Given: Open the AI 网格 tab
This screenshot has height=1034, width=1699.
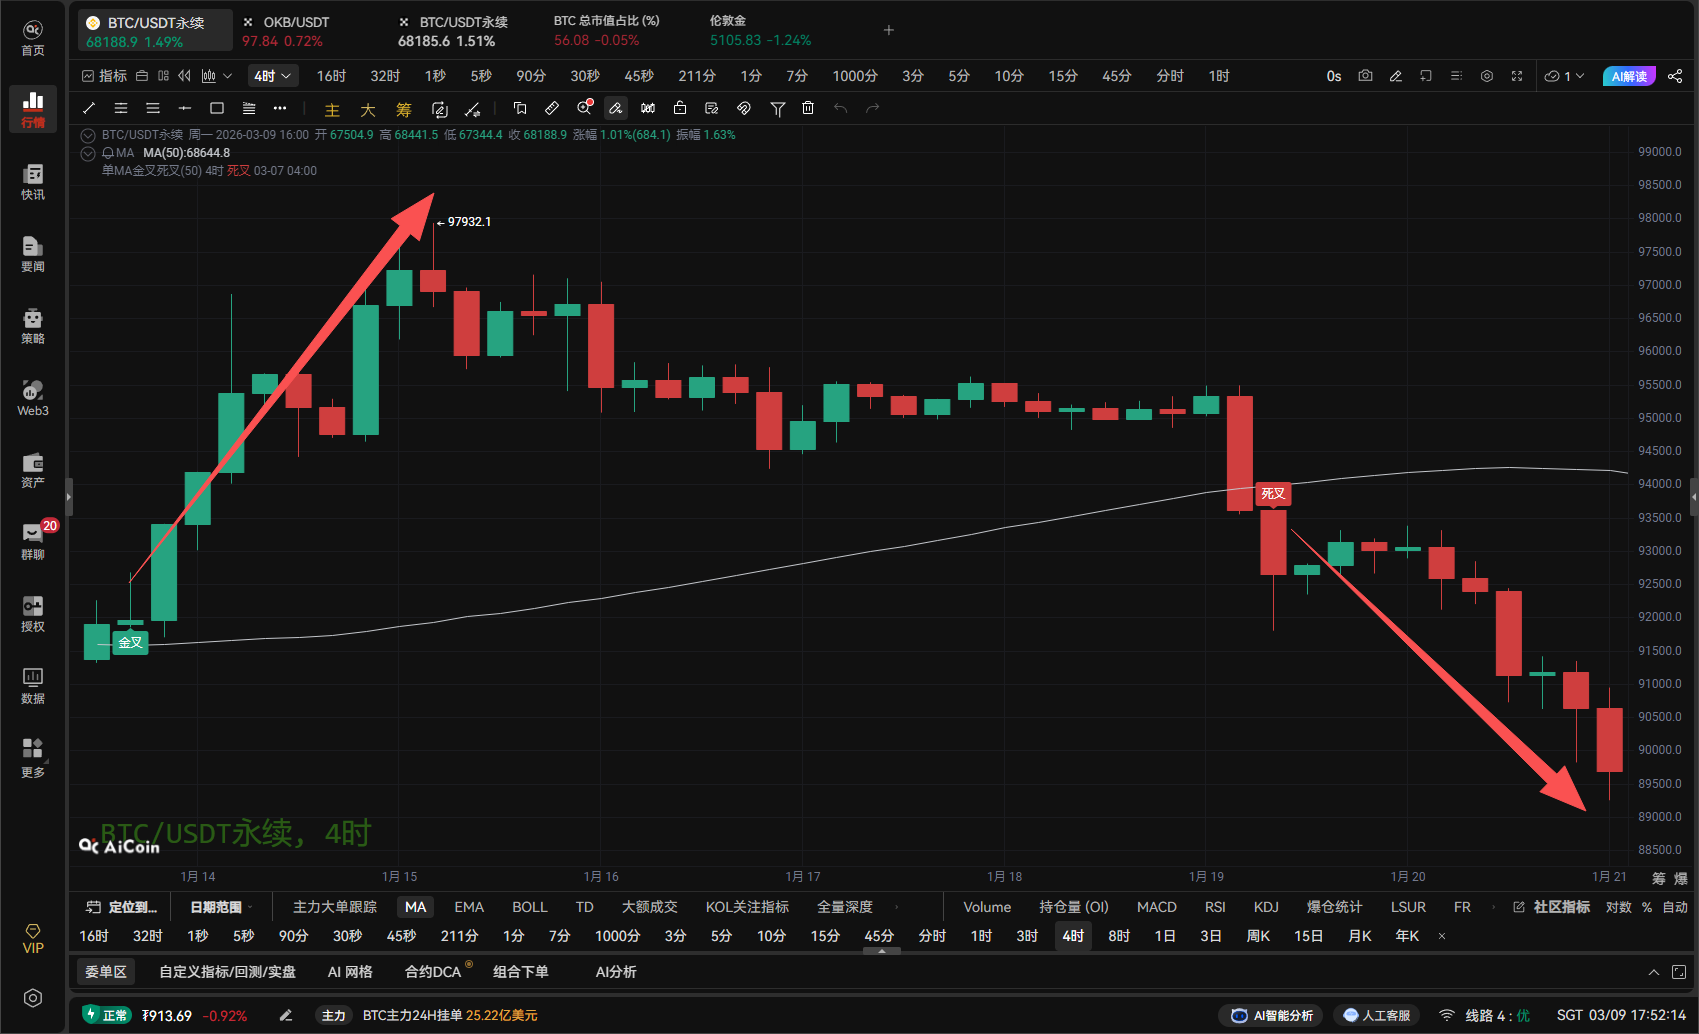Looking at the screenshot, I should [x=350, y=972].
